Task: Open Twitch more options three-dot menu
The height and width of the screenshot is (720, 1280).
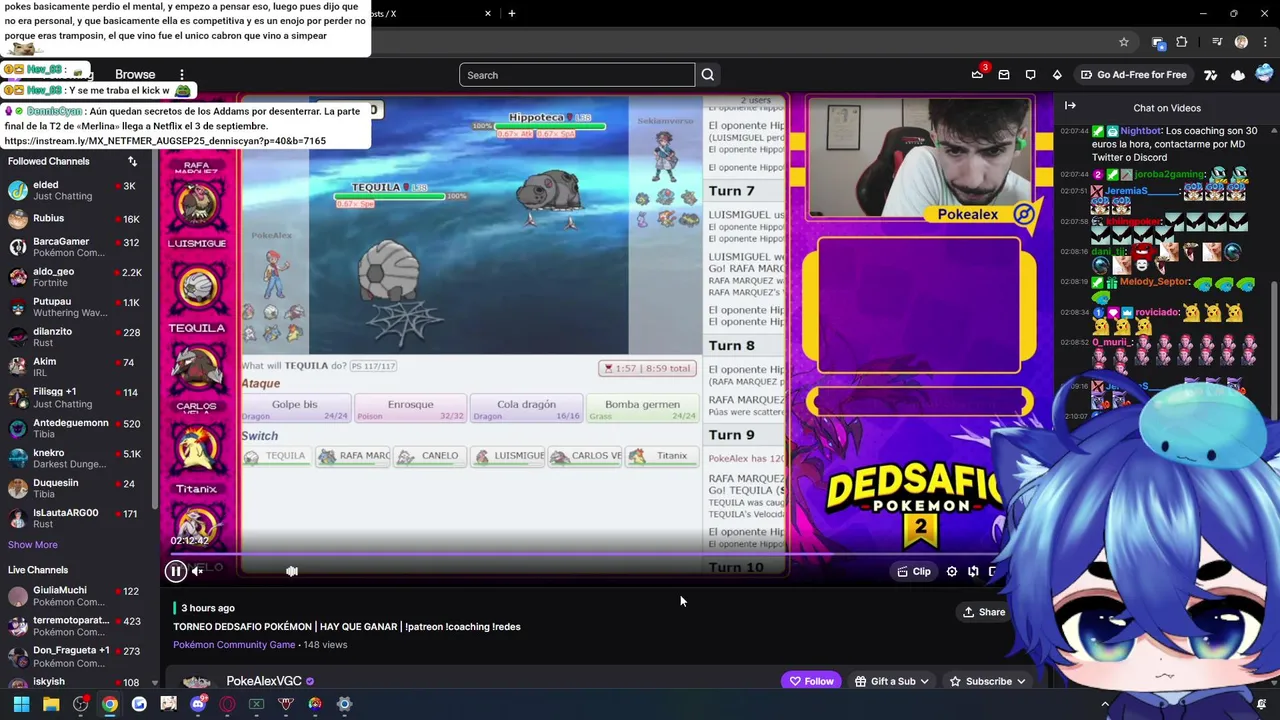Action: [x=182, y=75]
